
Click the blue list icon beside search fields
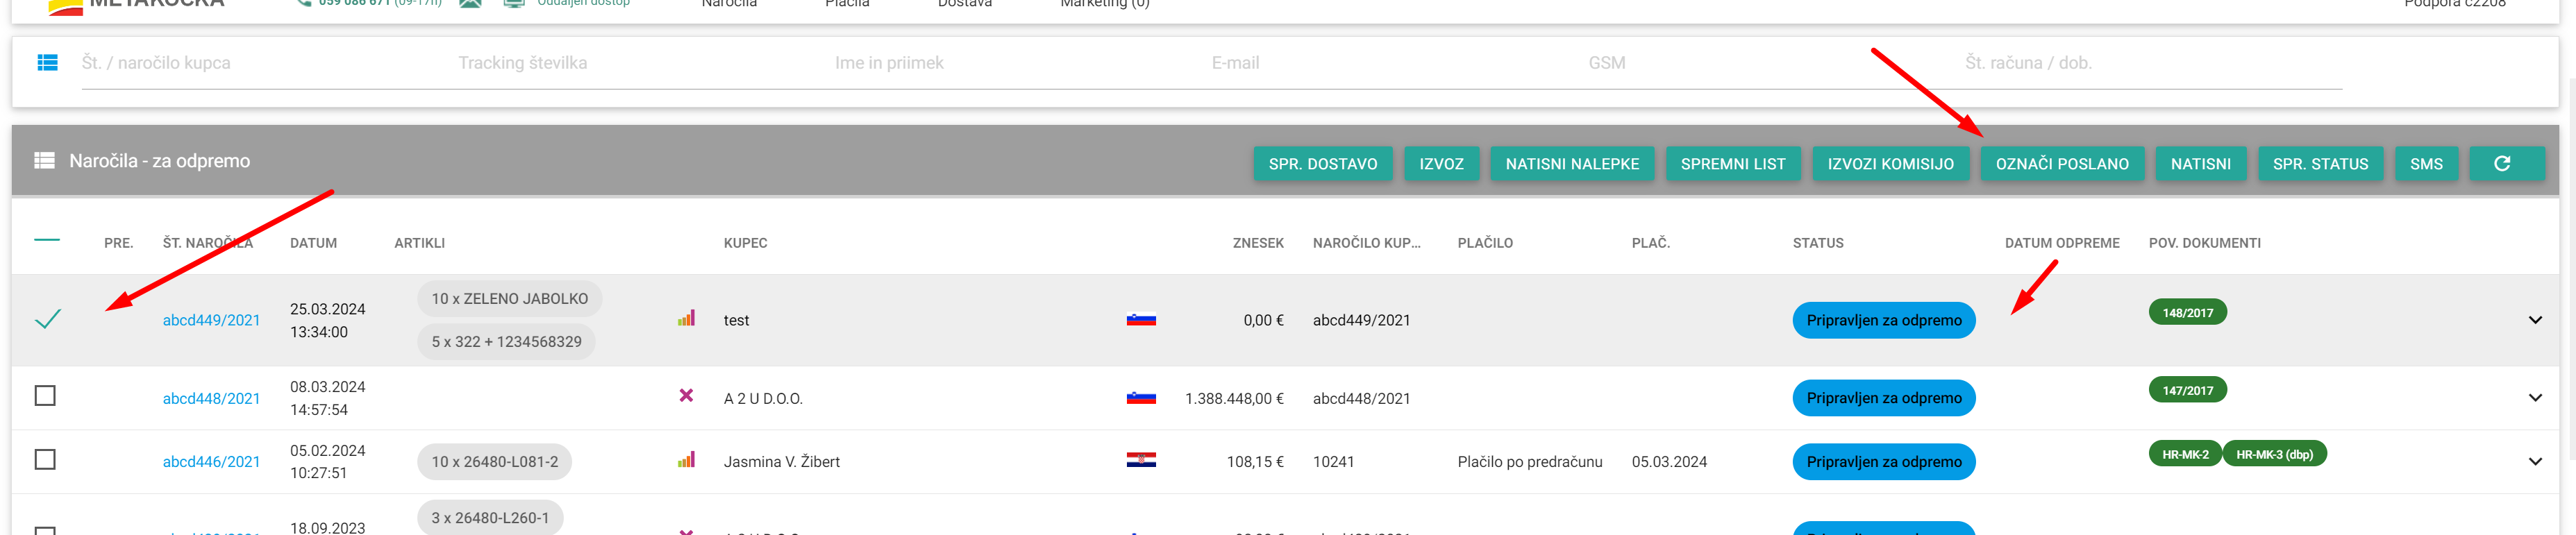pyautogui.click(x=47, y=63)
